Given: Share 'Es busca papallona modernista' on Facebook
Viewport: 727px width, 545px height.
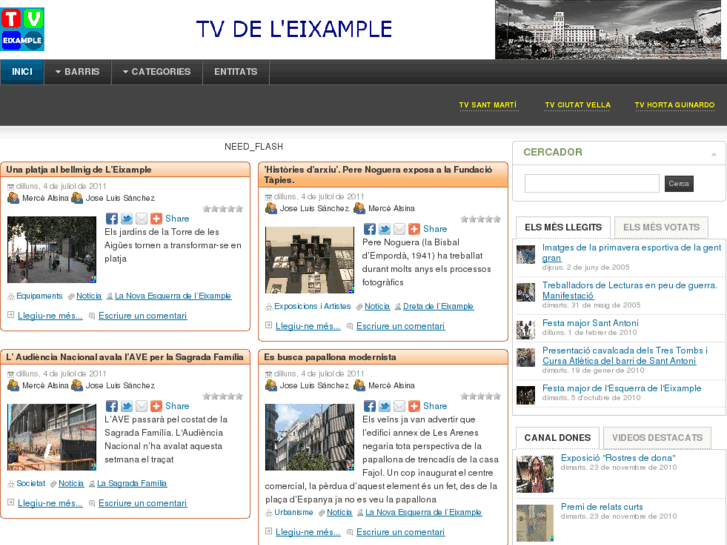Looking at the screenshot, I should tap(370, 406).
